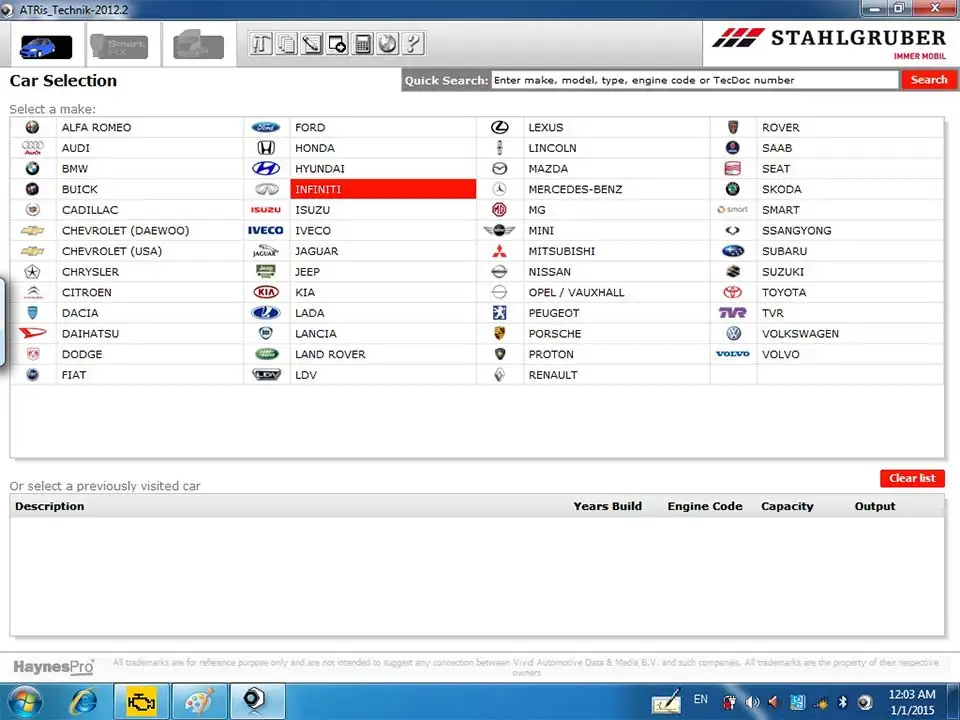Open Internet Explorer from the taskbar
This screenshot has height=720, width=960.
point(83,702)
